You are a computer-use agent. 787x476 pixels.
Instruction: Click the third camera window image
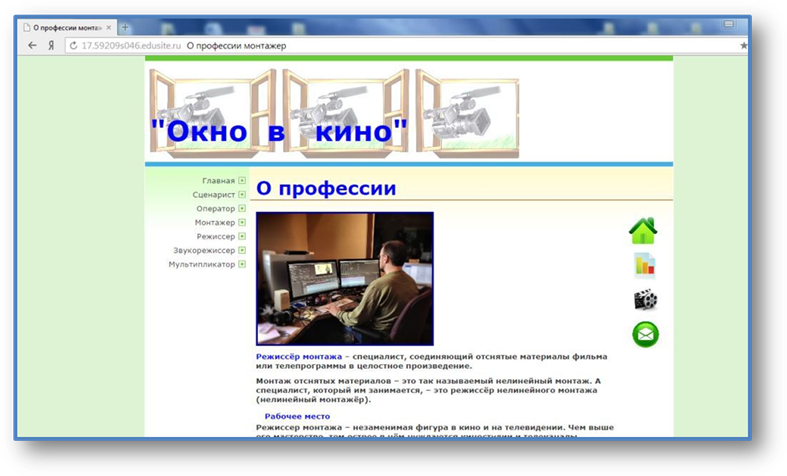pyautogui.click(x=467, y=113)
